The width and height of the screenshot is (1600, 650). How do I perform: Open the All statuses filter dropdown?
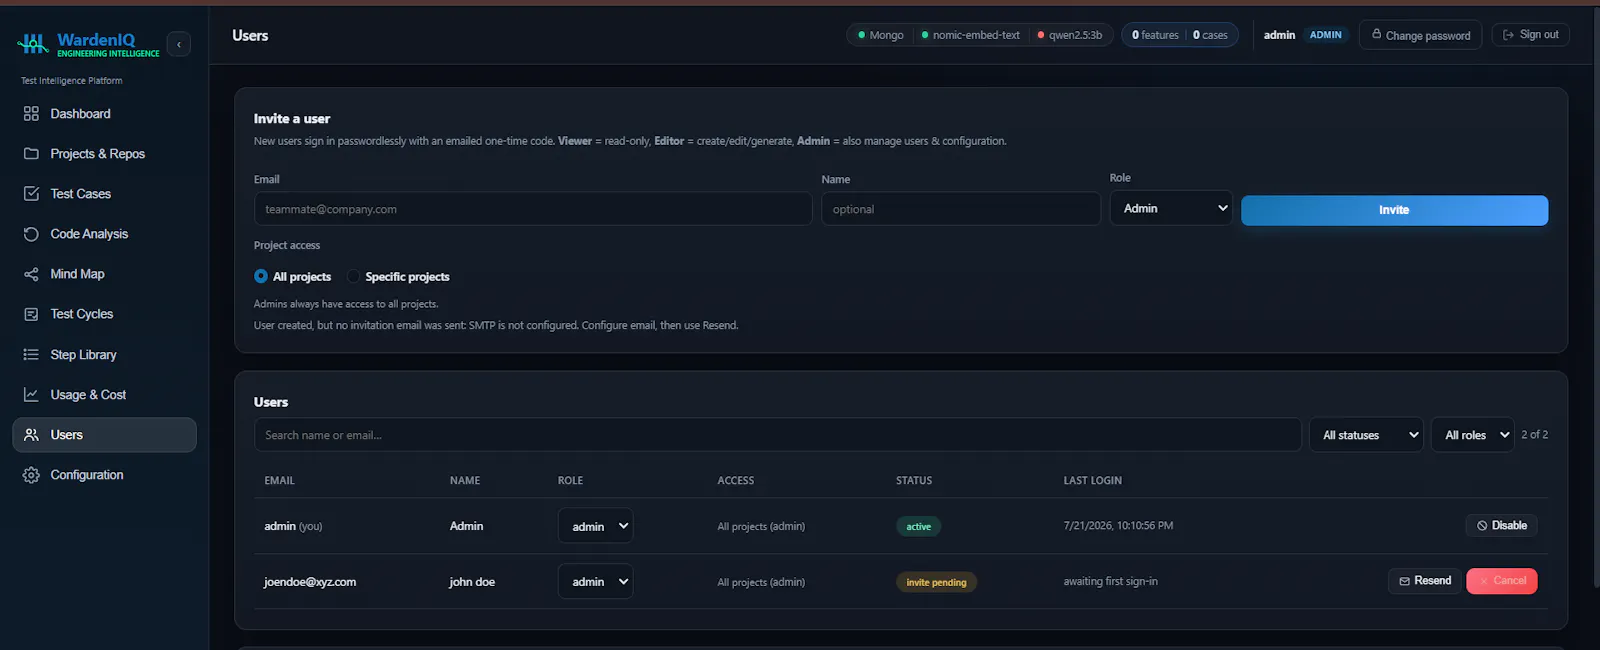click(1366, 435)
